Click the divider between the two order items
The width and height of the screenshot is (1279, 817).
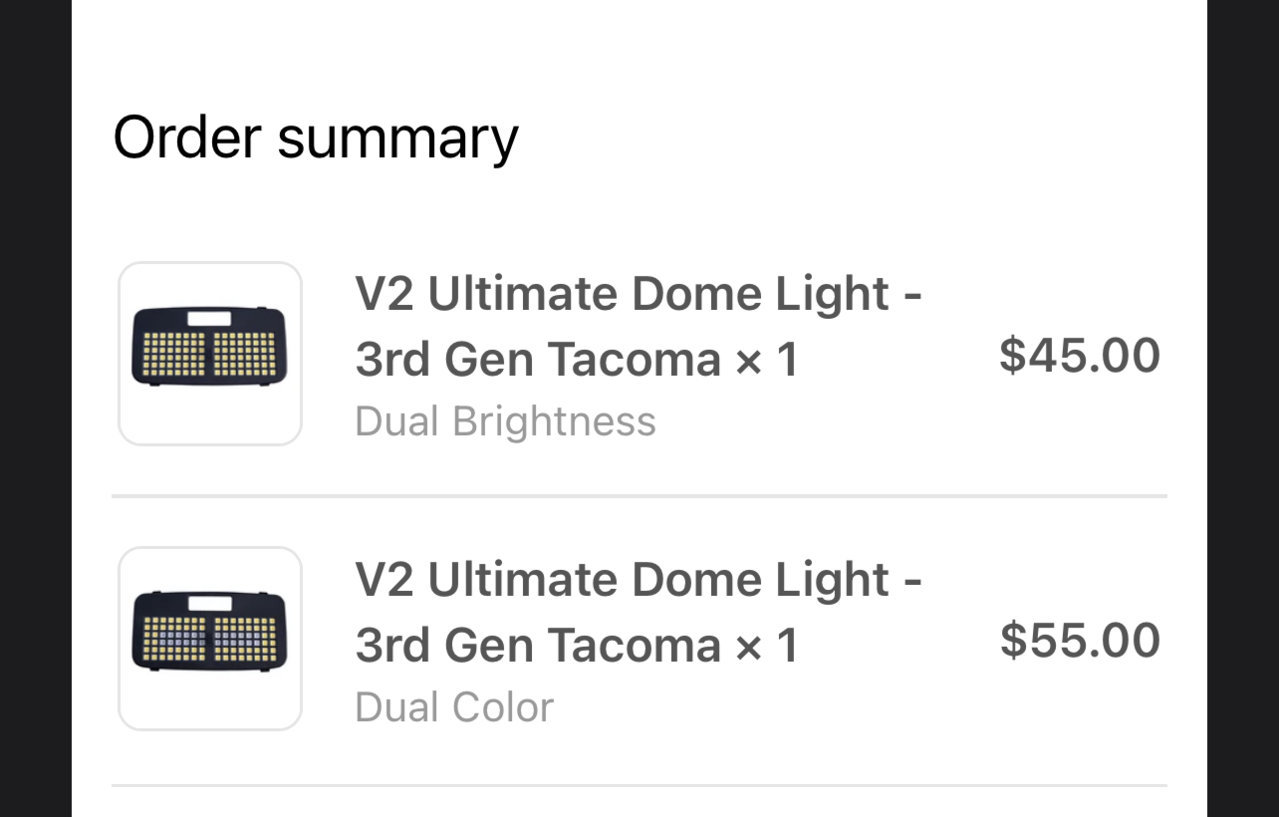pos(639,495)
